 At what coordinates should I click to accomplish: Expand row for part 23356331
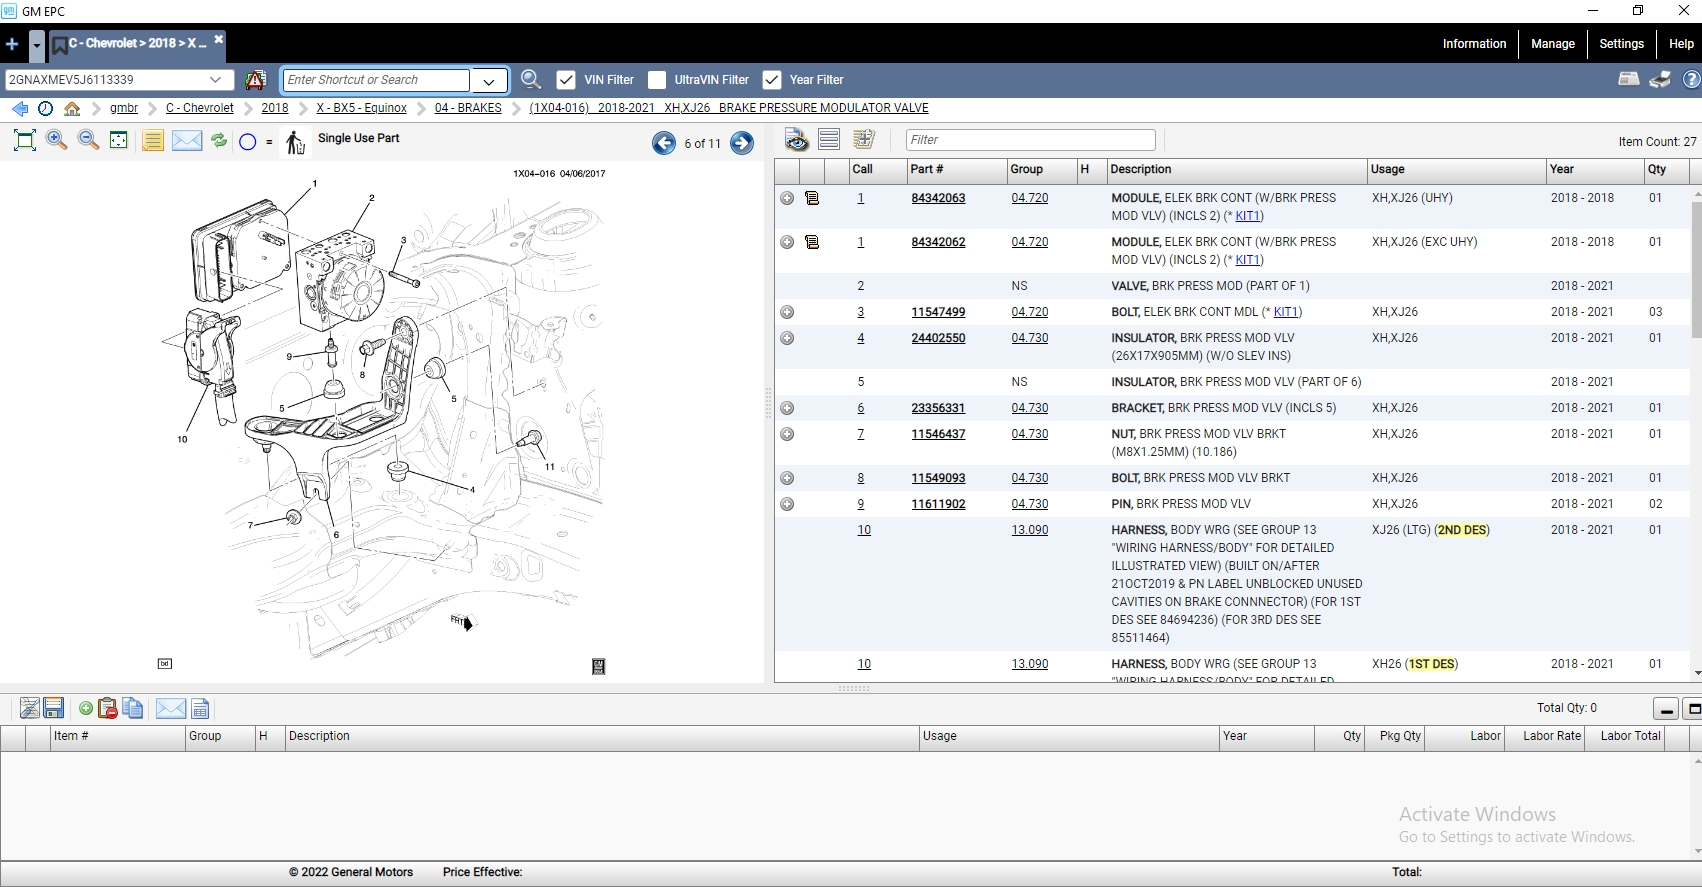[787, 408]
